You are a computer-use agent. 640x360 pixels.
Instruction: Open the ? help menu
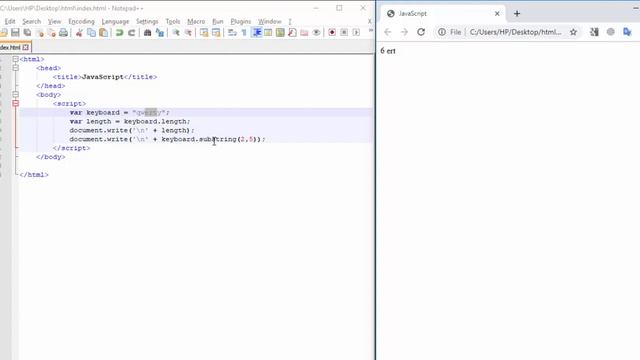[x=290, y=22]
